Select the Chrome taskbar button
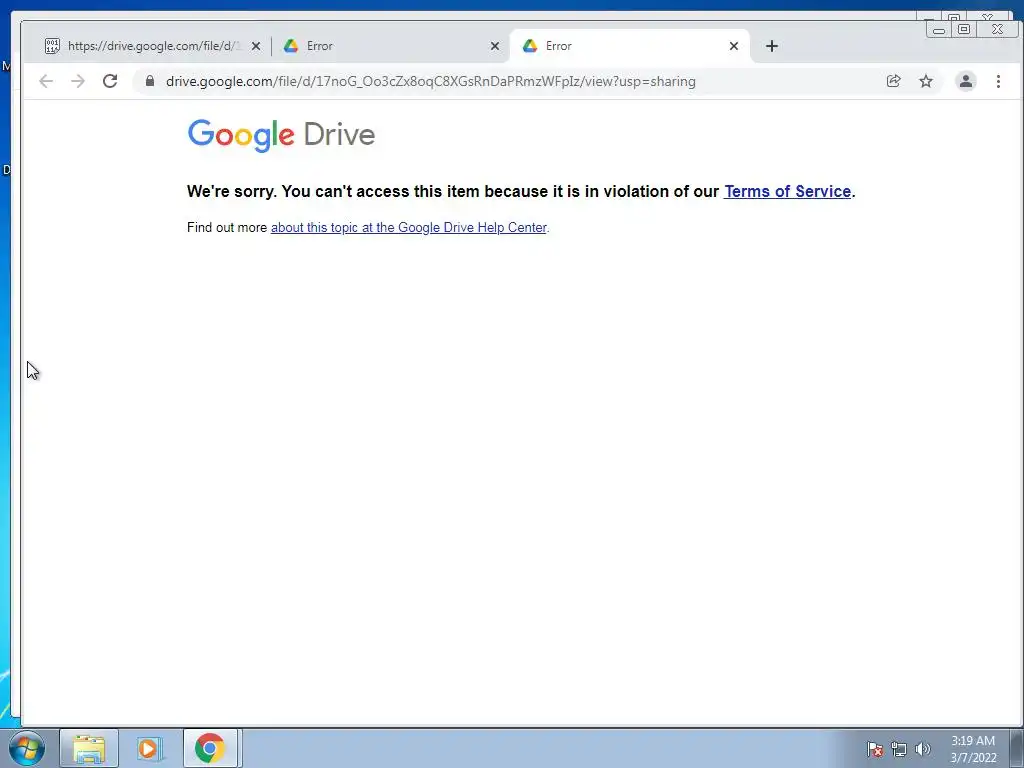The image size is (1024, 768). pos(210,748)
